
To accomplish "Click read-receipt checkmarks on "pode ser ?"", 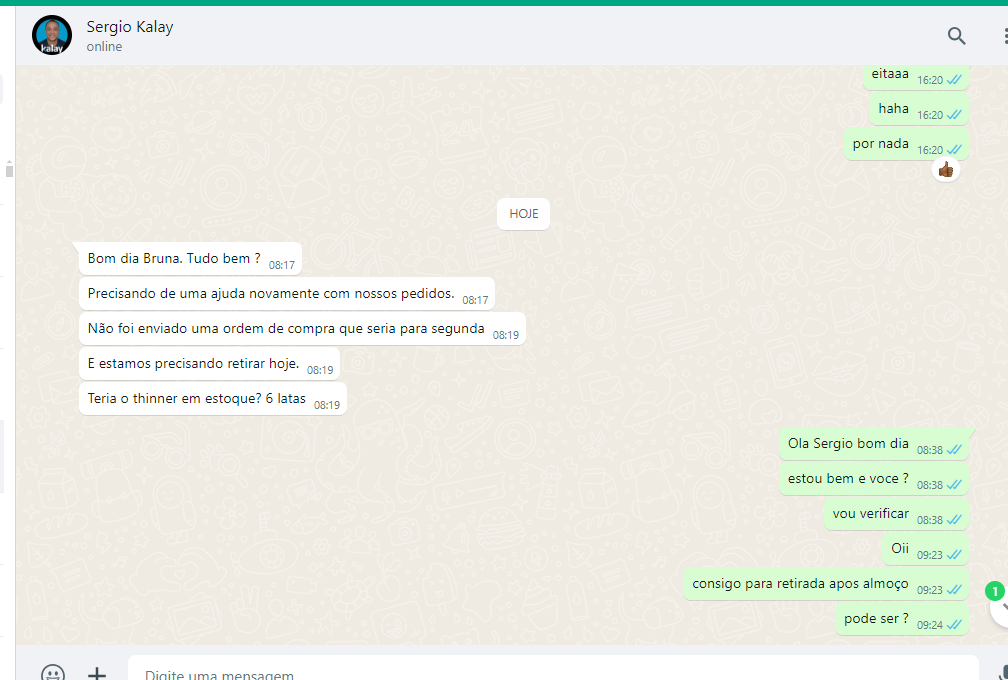I will [x=954, y=625].
